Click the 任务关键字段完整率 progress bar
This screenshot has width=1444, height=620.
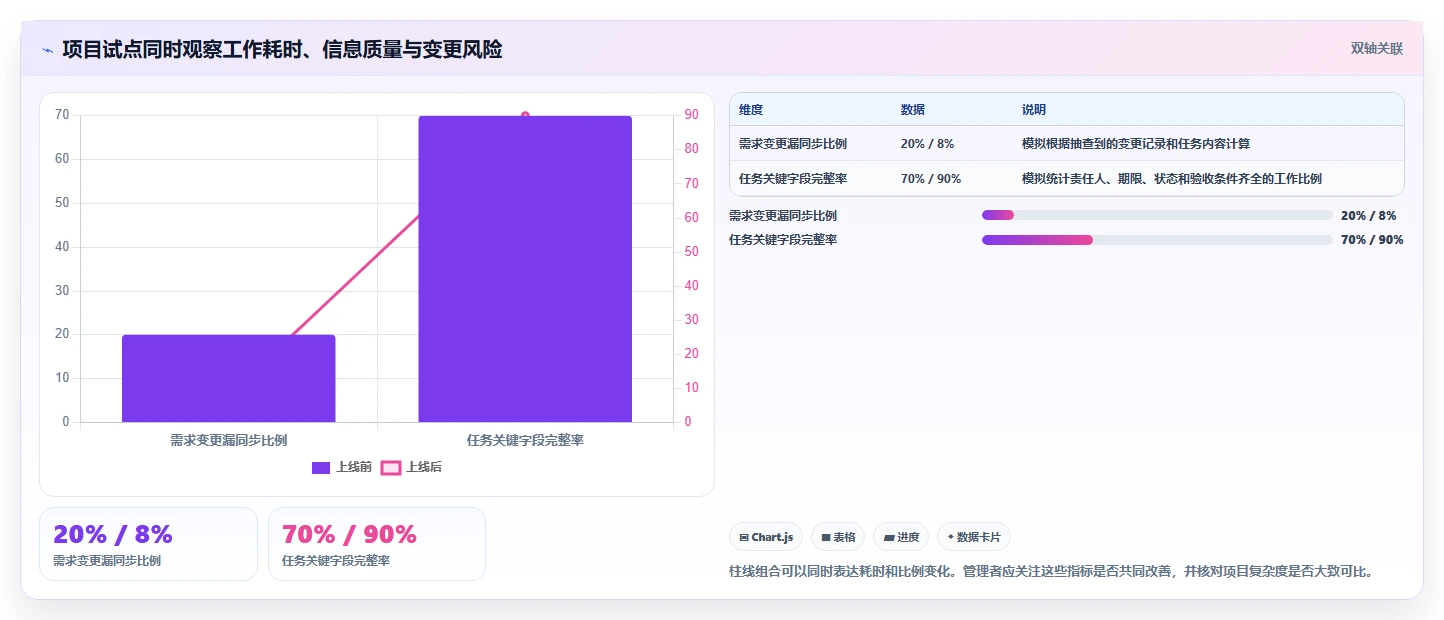1157,240
